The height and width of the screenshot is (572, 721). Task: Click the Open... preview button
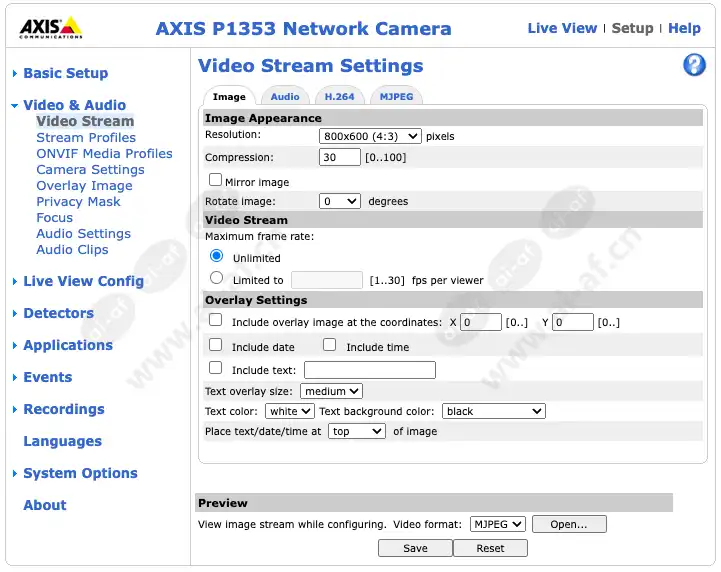pyautogui.click(x=569, y=524)
